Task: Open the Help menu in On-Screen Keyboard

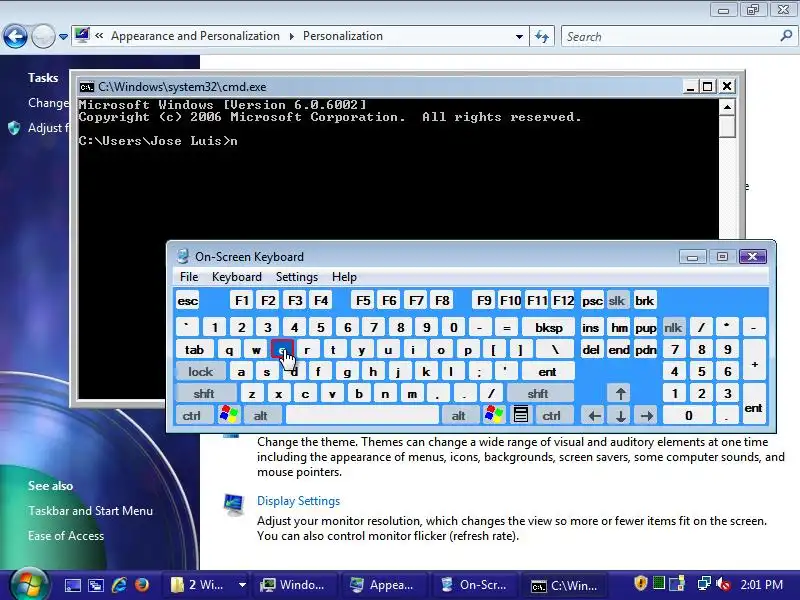Action: 344,277
